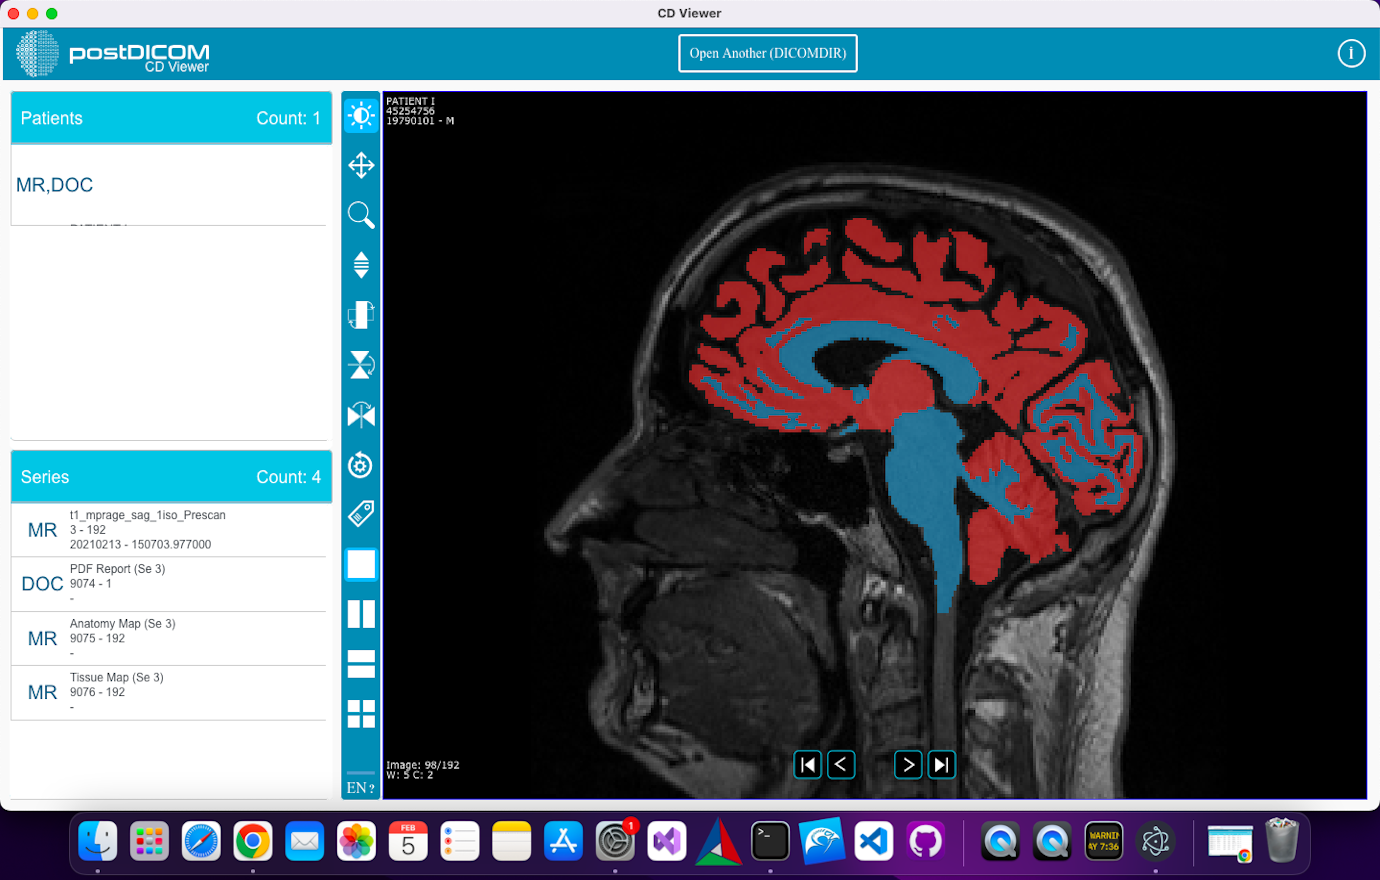Jump to the last image slice
Image resolution: width=1380 pixels, height=880 pixels.
[x=941, y=764]
